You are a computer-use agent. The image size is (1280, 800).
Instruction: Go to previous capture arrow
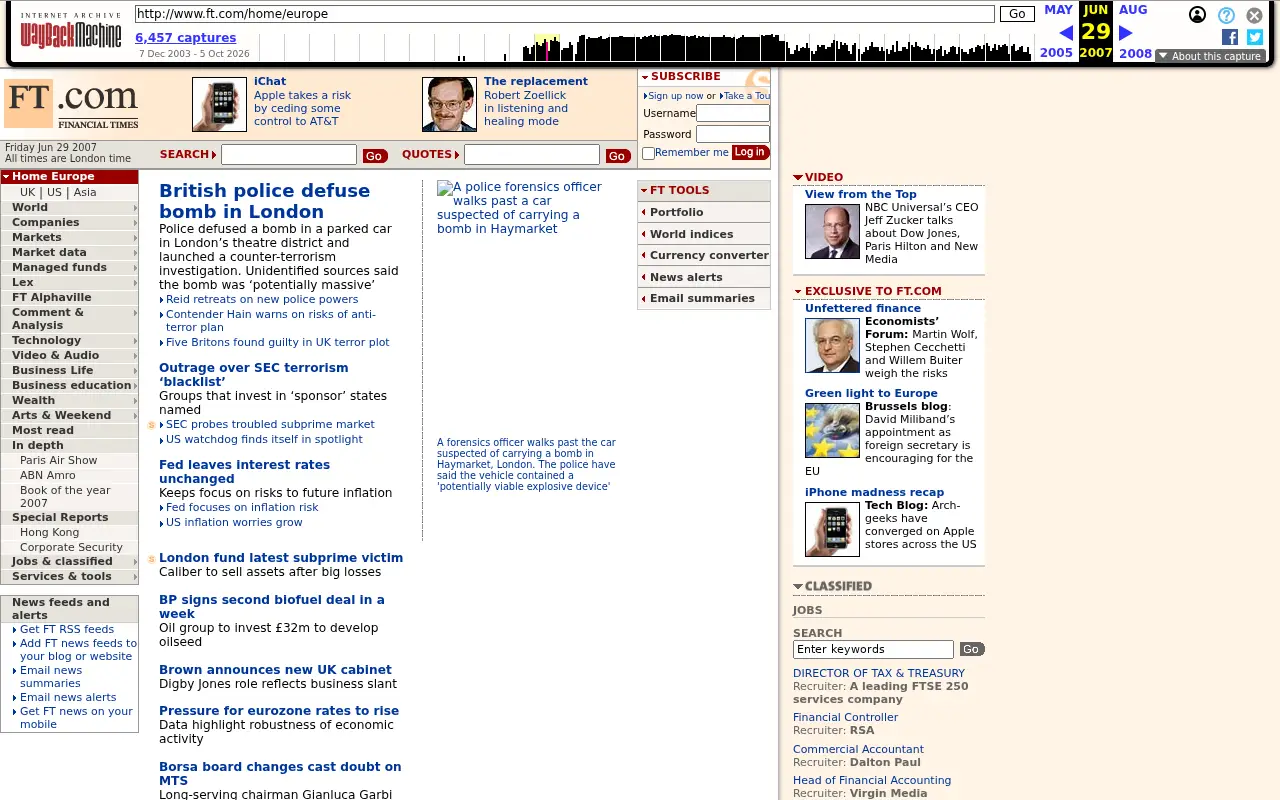(1065, 33)
